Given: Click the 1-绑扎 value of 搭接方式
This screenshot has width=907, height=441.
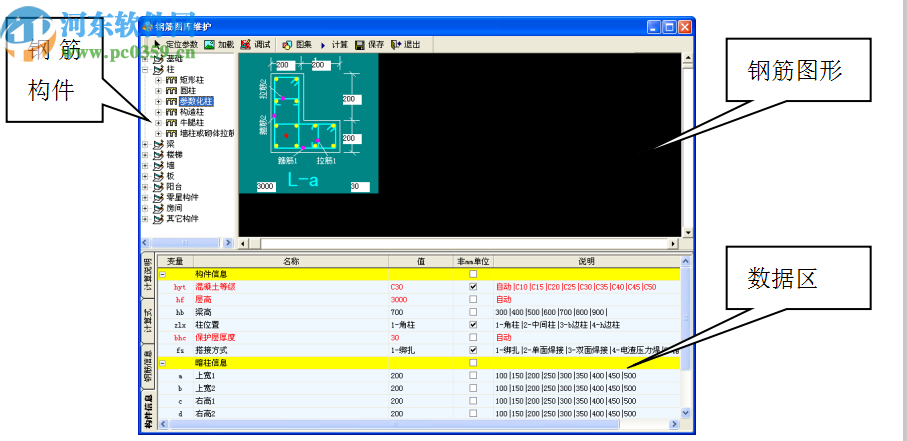Looking at the screenshot, I should point(421,350).
